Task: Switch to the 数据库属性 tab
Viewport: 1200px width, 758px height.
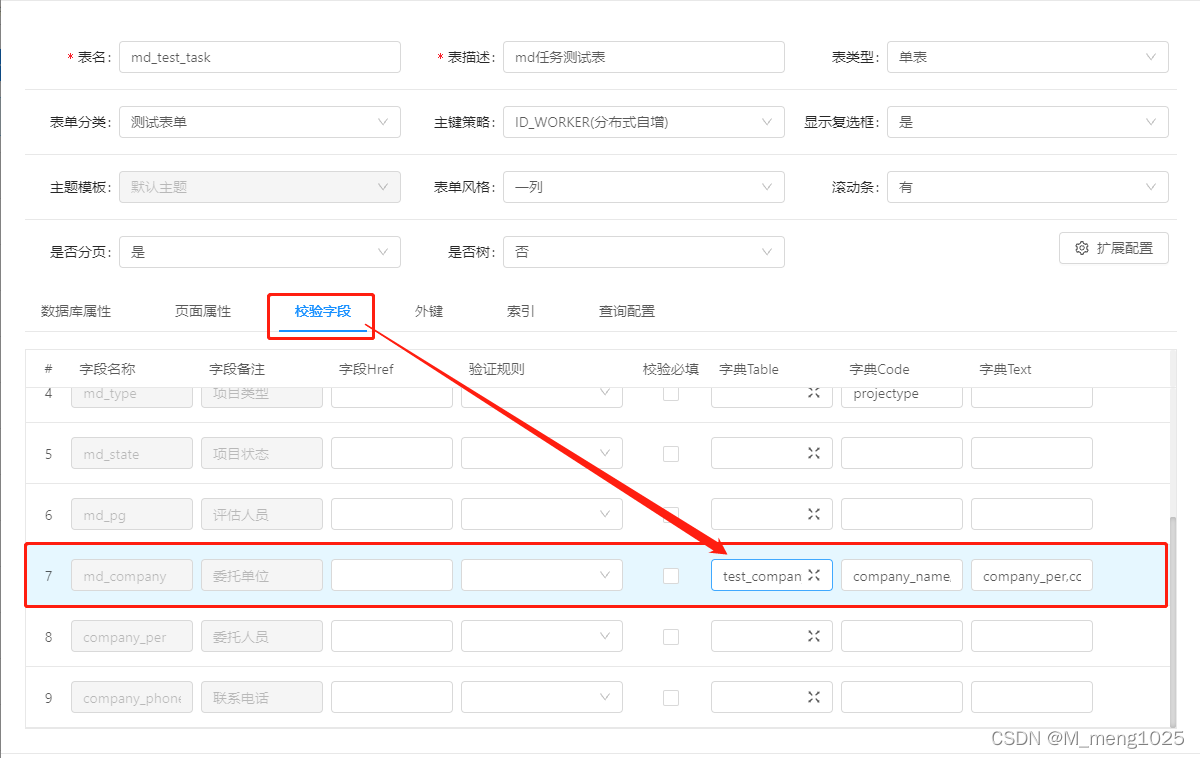Action: click(76, 311)
